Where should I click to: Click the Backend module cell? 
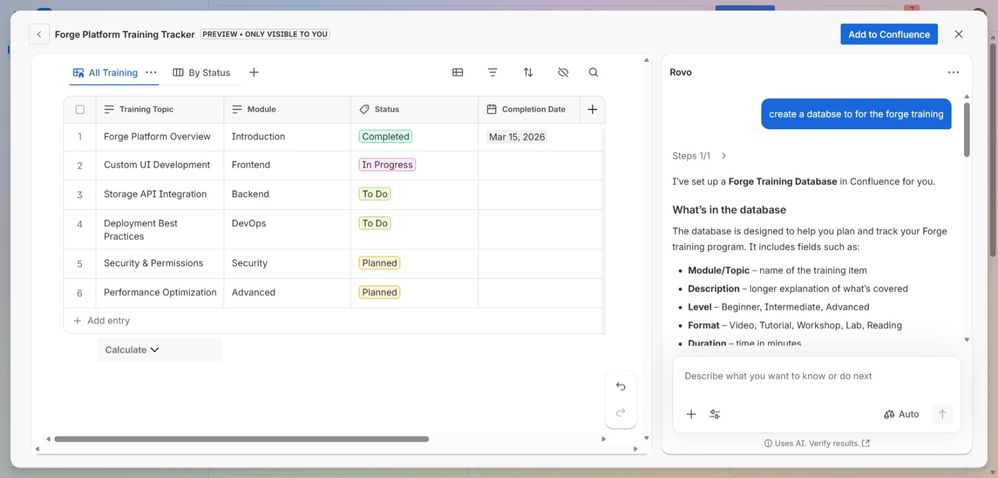tap(287, 195)
